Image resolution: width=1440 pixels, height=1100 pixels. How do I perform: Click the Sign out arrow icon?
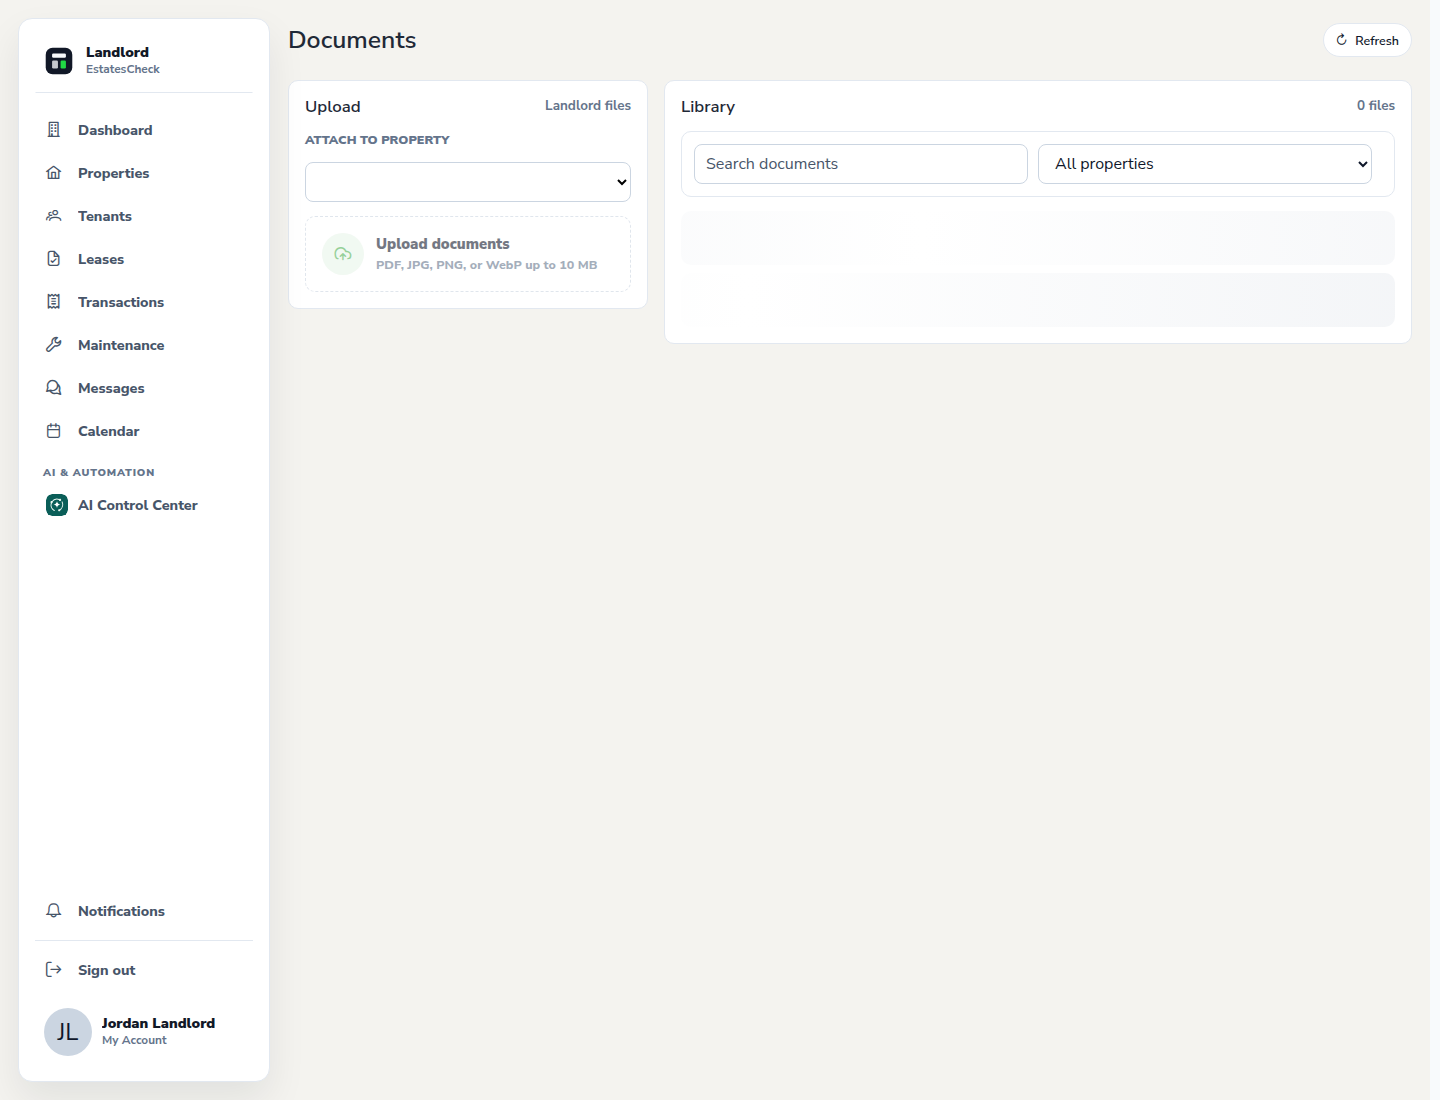tap(54, 970)
